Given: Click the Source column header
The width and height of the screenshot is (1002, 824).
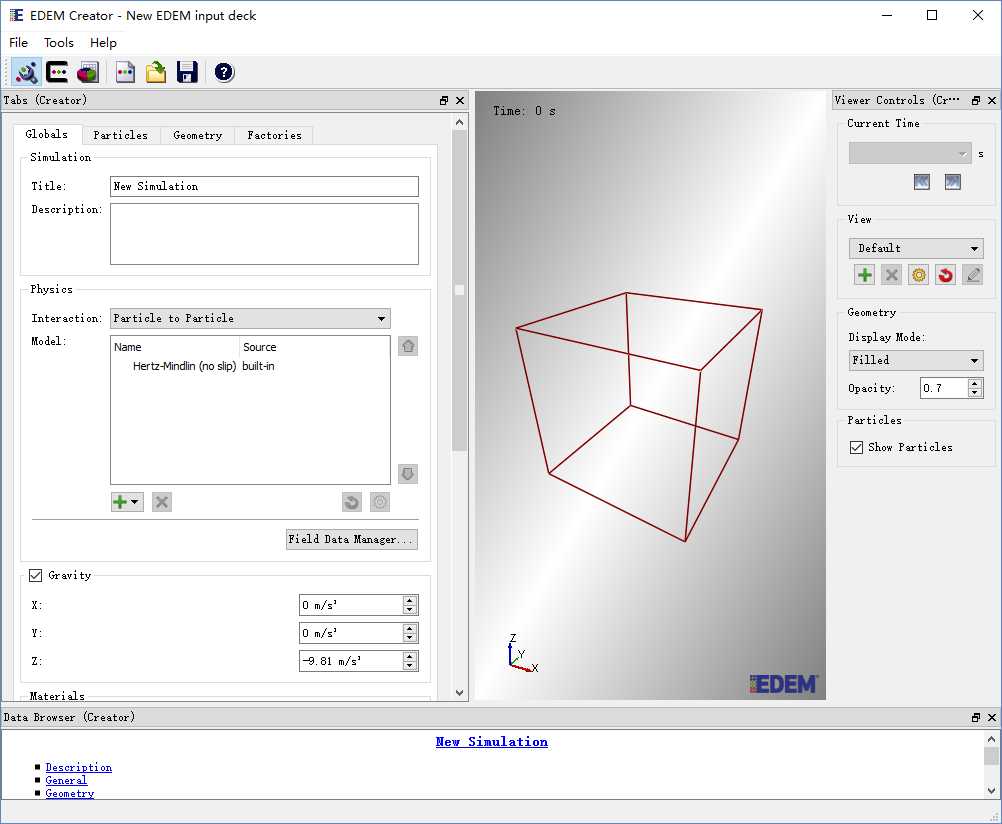Looking at the screenshot, I should pos(315,347).
